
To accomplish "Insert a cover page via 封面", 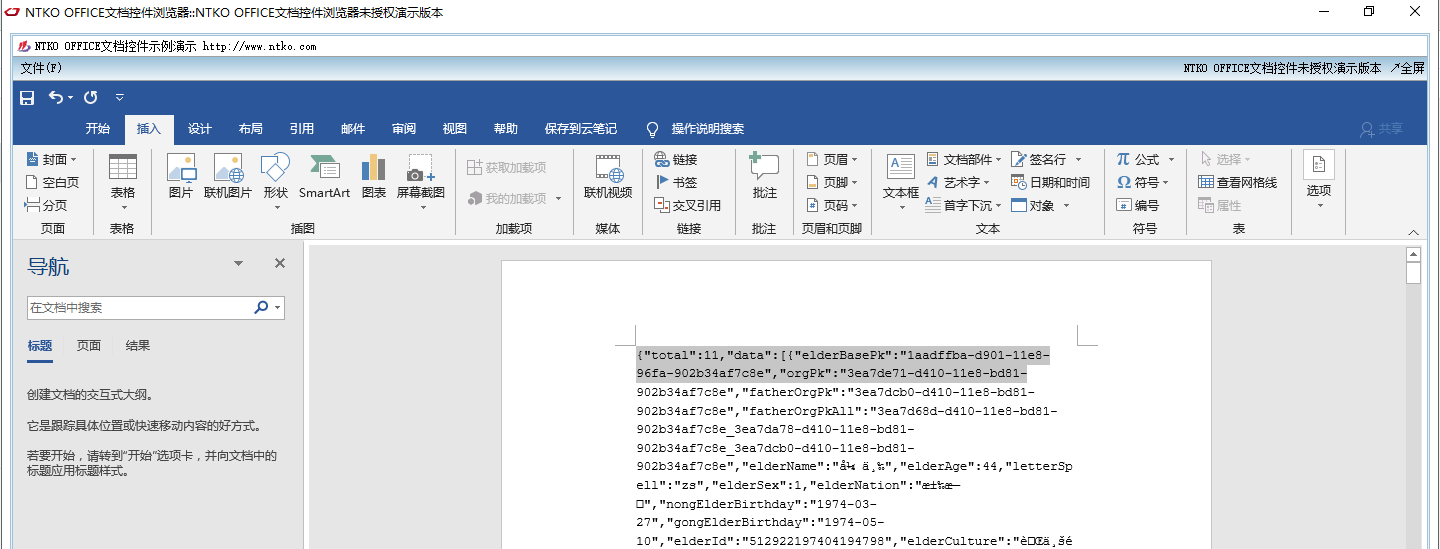I will [x=52, y=160].
